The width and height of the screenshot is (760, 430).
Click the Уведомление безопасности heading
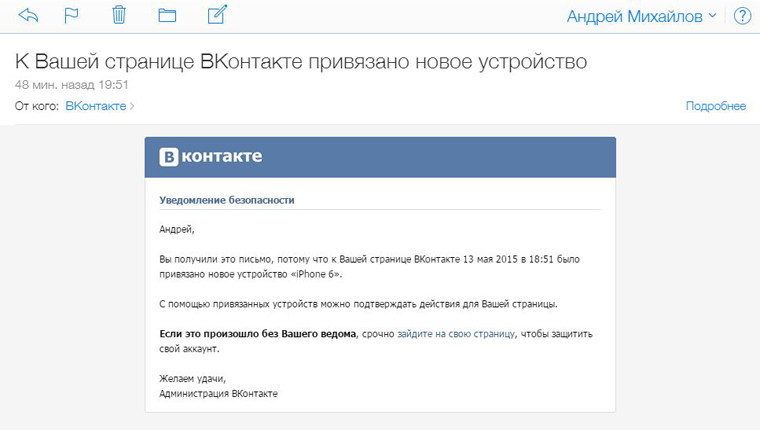pyautogui.click(x=227, y=200)
